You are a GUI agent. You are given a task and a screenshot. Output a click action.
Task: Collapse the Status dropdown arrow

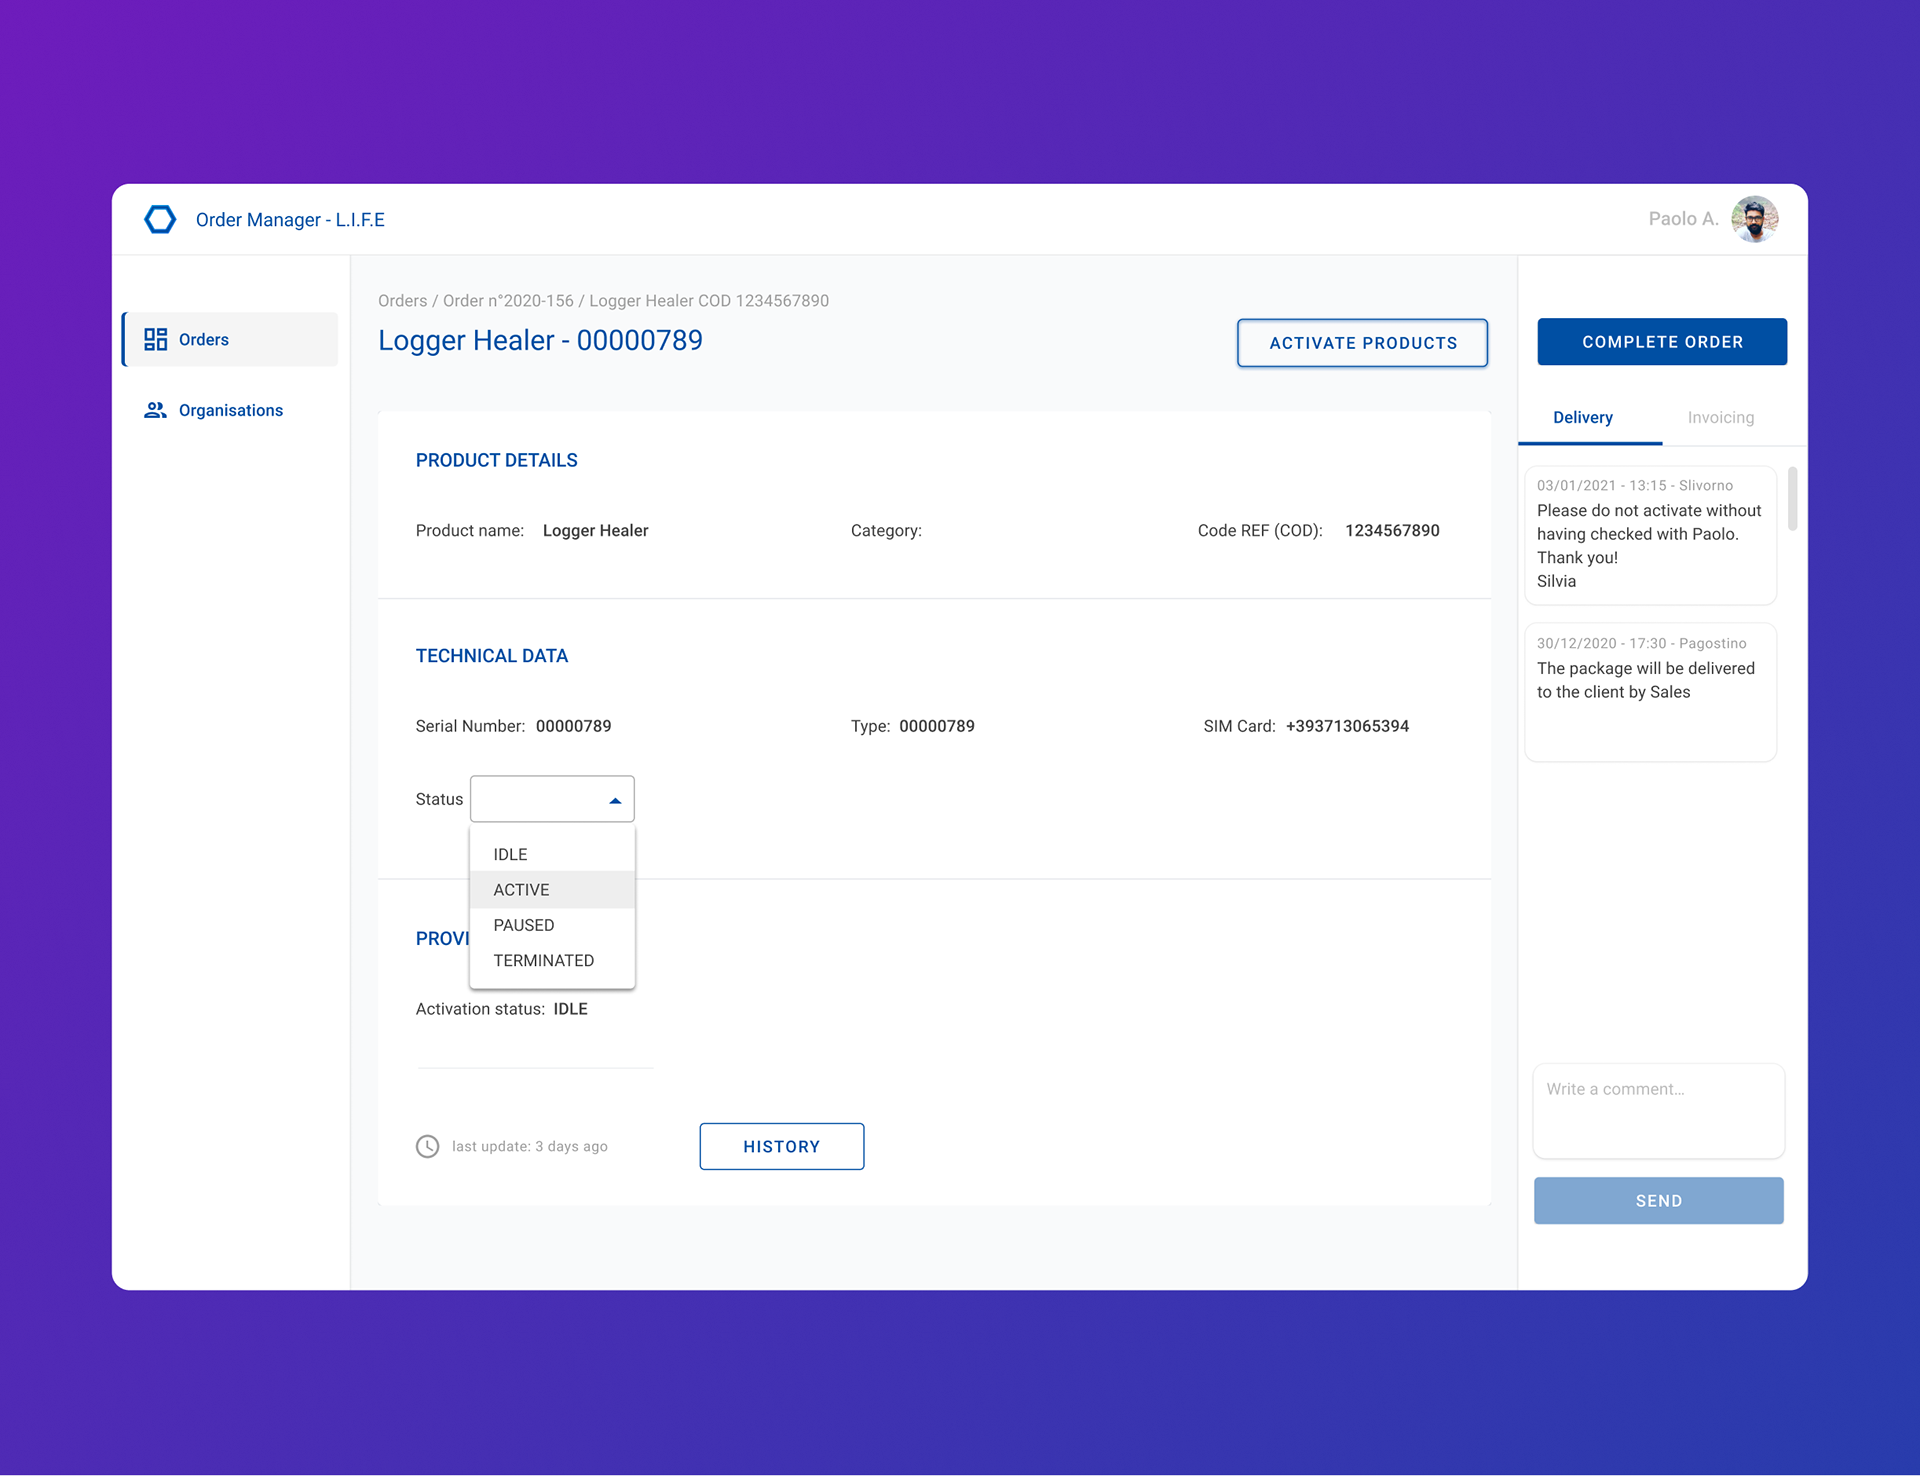point(615,800)
